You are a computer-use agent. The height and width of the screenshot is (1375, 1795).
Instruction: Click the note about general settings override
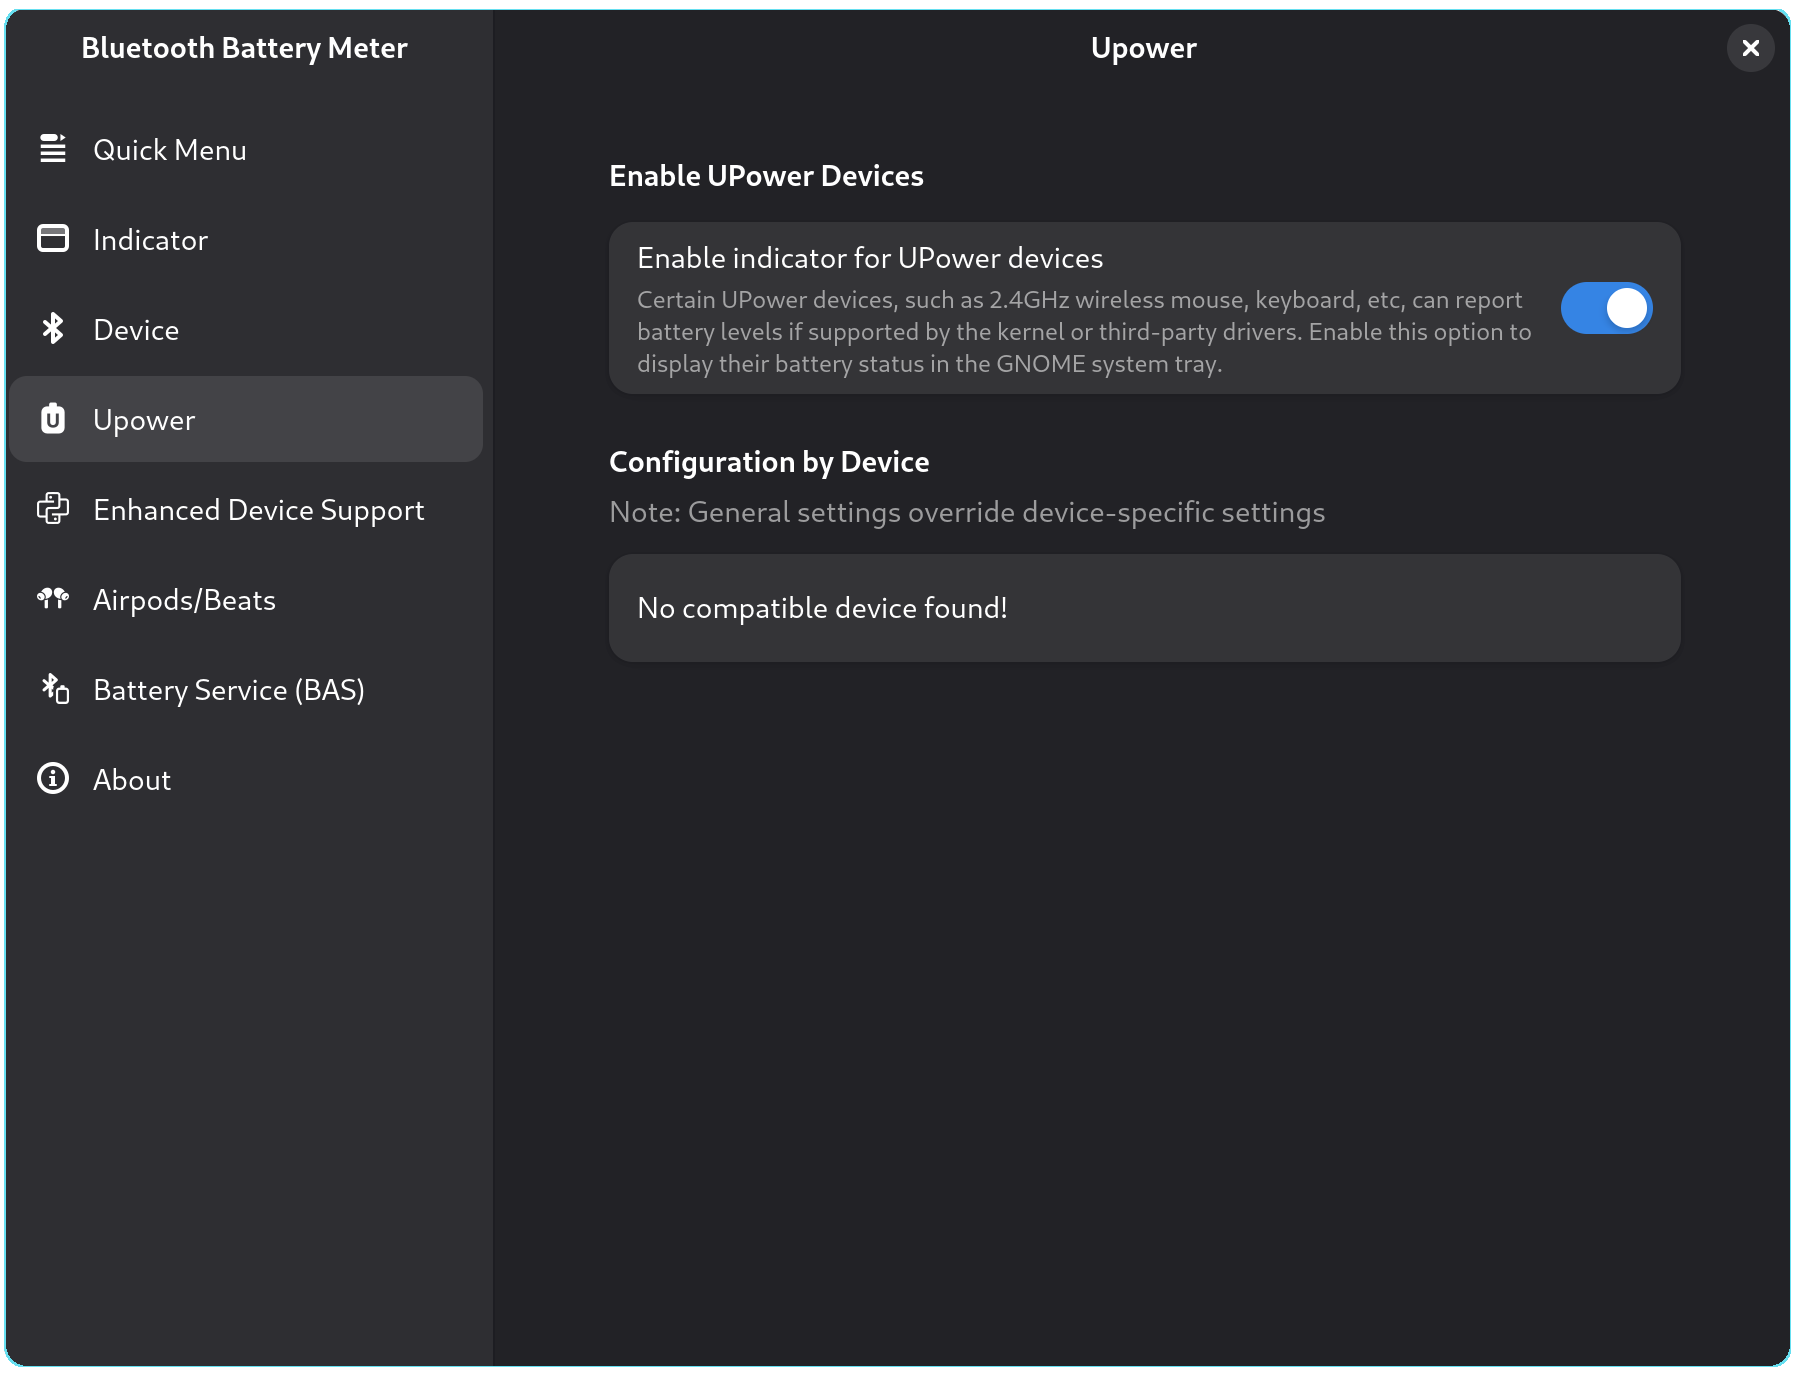tap(967, 512)
